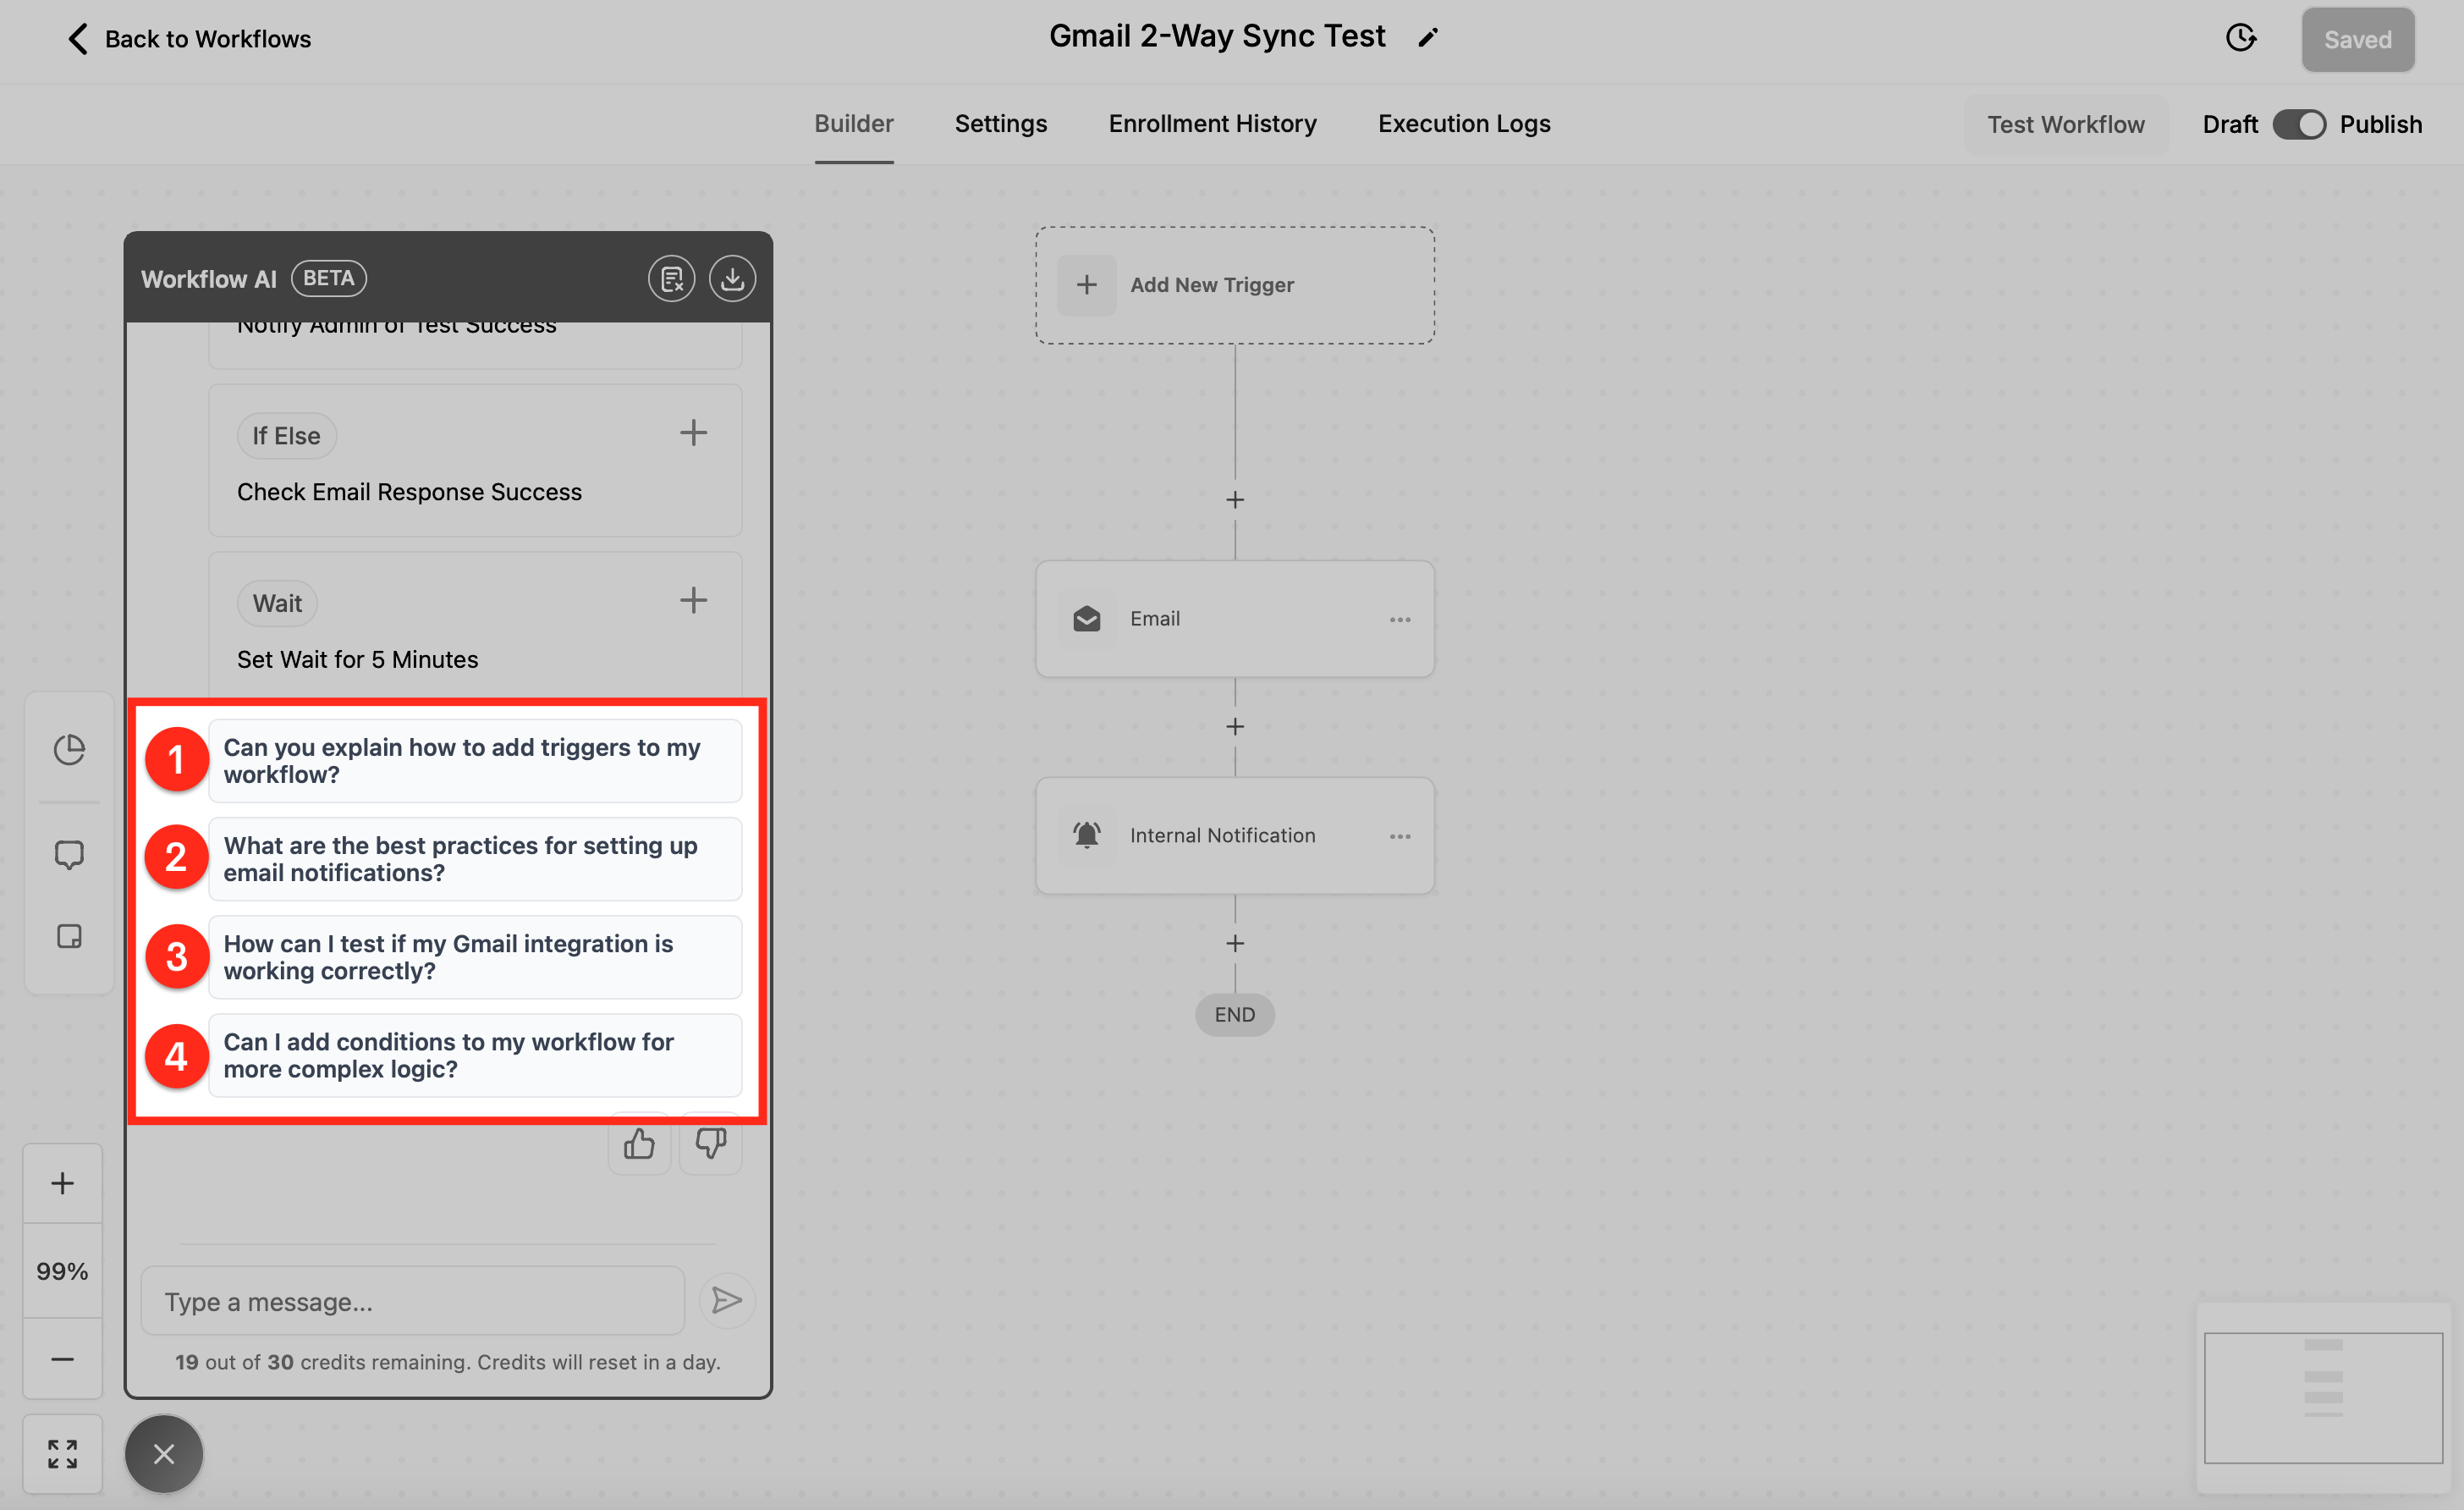The height and width of the screenshot is (1510, 2464).
Task: Open Internal Notification three-dot menu
Action: [x=1399, y=836]
